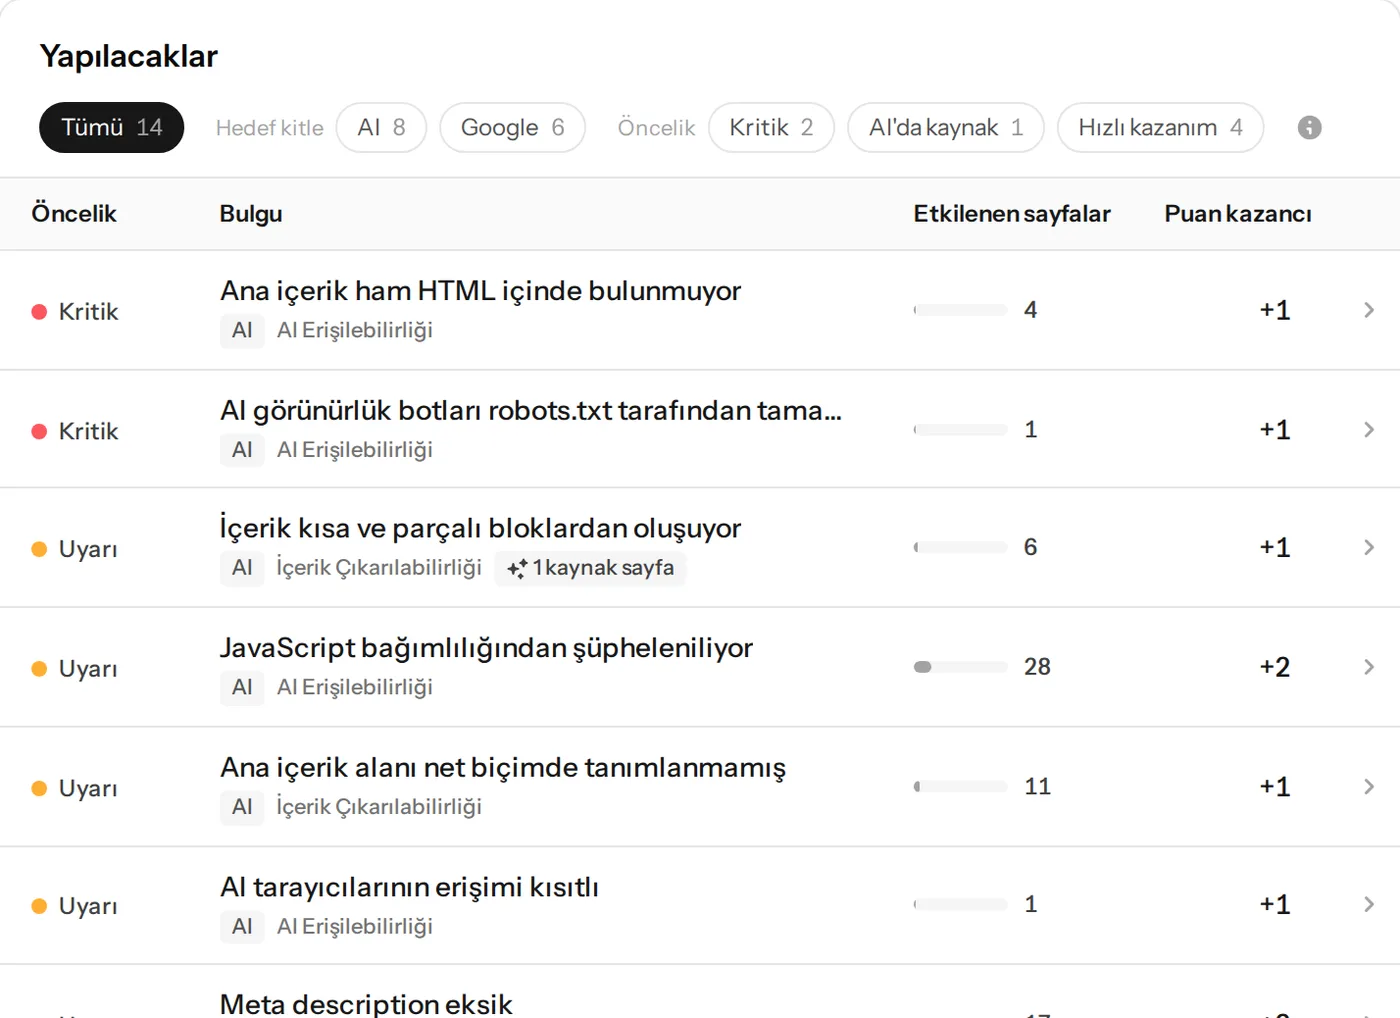The image size is (1400, 1018).
Task: Click red Kritik dot in robots.txt row
Action: 40,432
